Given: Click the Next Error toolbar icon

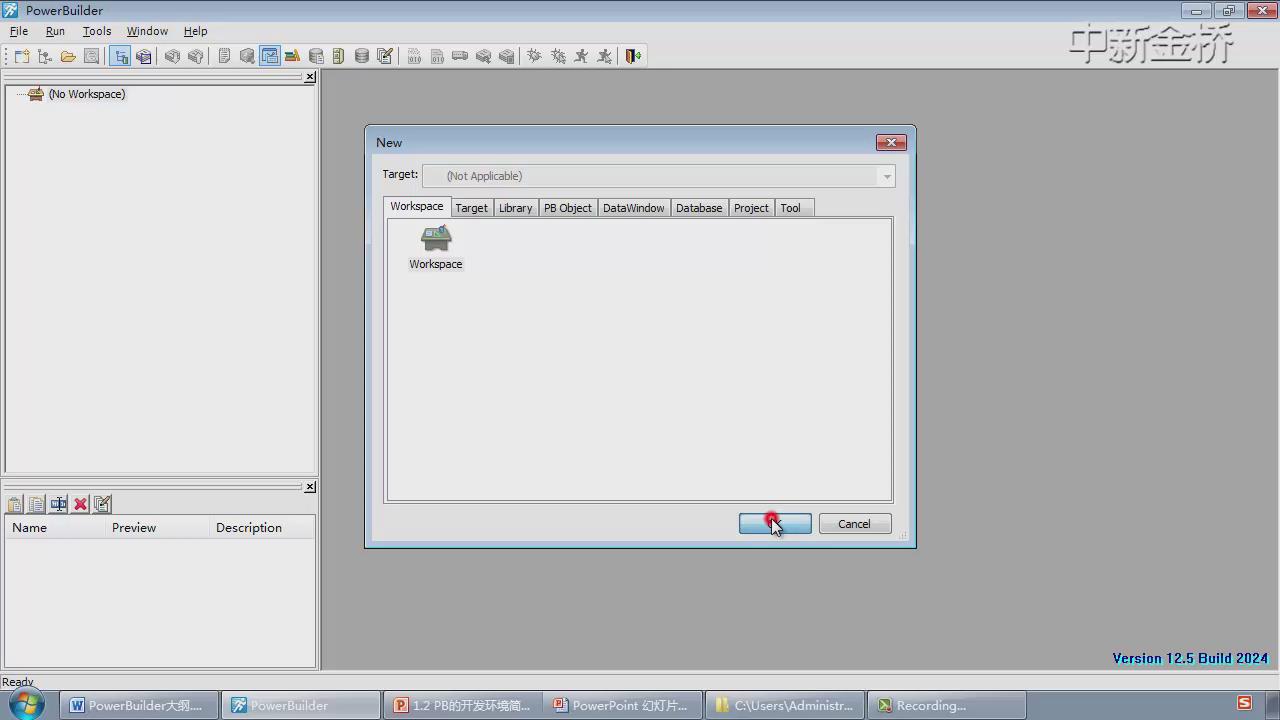Looking at the screenshot, I should [x=172, y=56].
